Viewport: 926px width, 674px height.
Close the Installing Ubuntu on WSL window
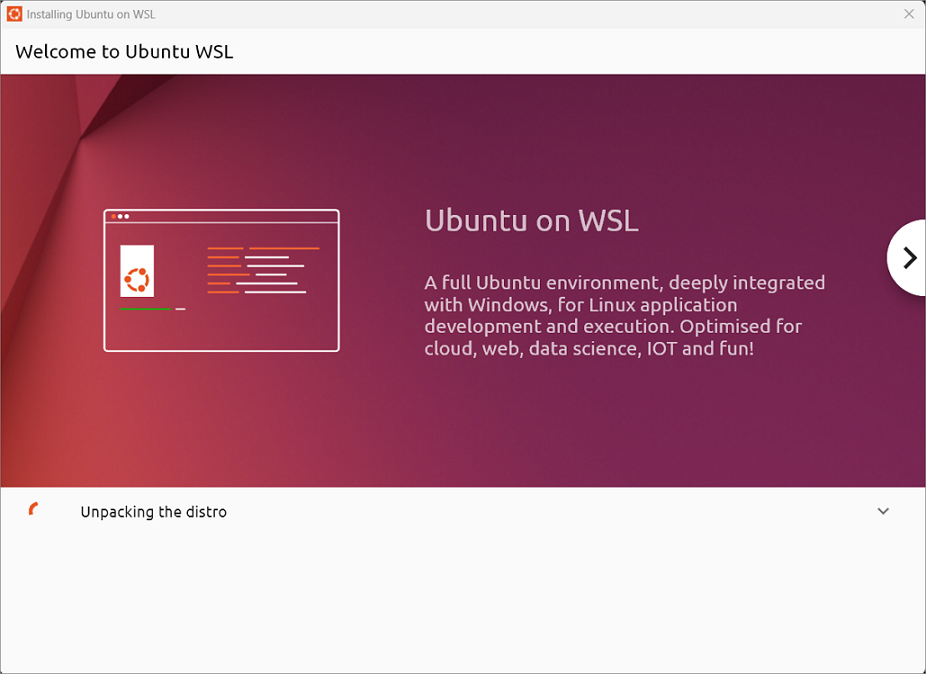tap(909, 14)
